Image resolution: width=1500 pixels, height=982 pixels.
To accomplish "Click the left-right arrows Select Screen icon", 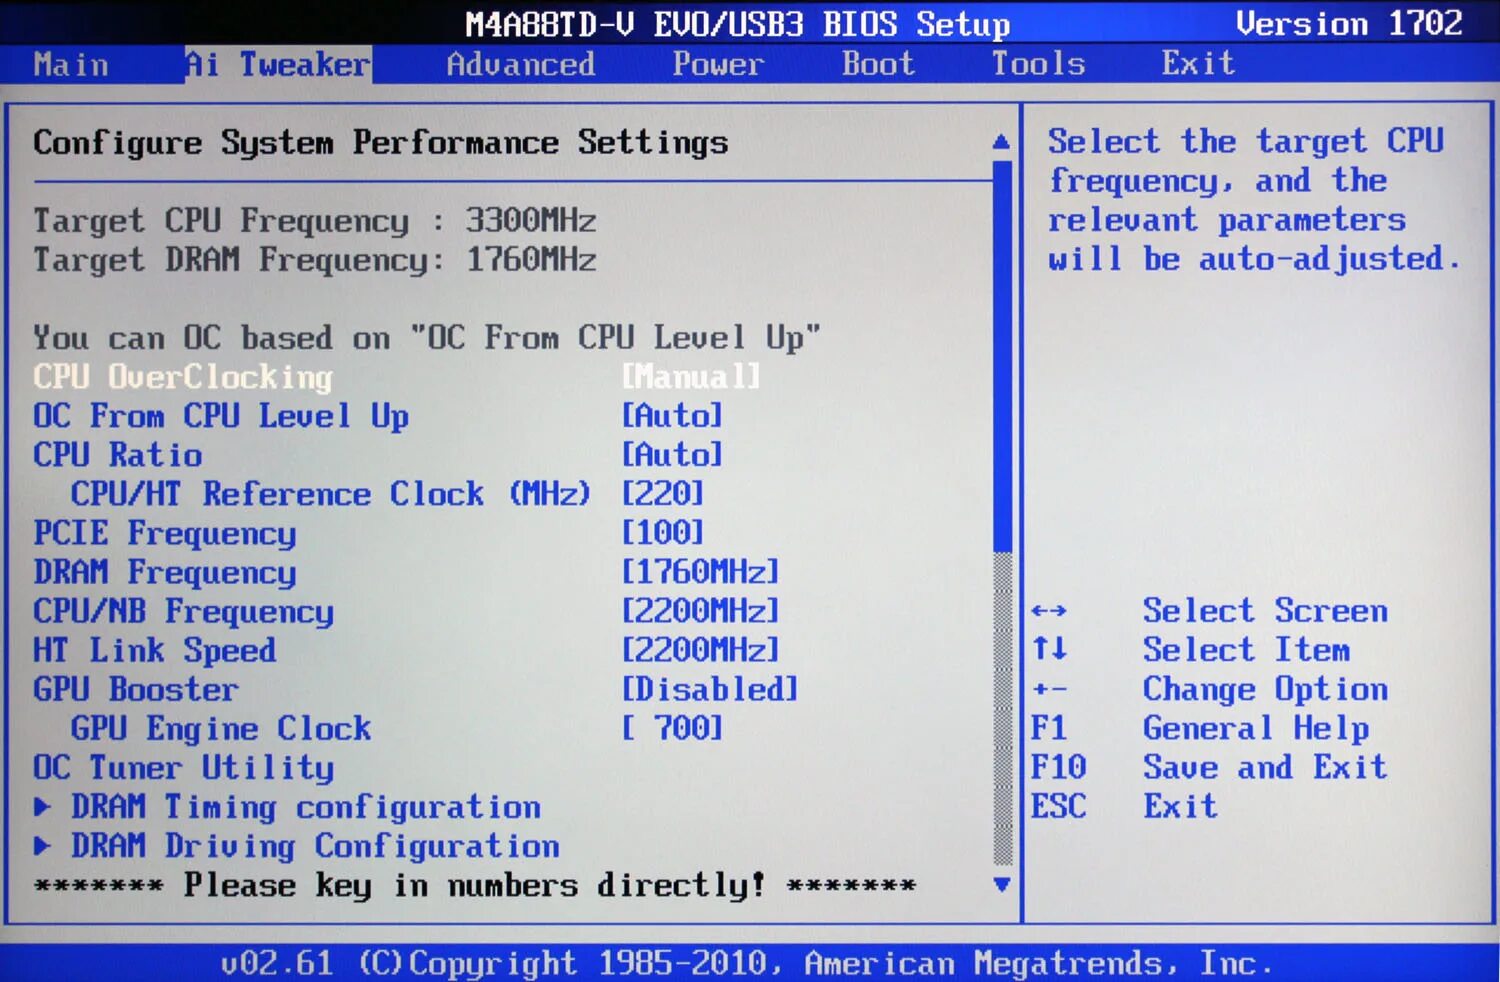I will [x=1049, y=610].
